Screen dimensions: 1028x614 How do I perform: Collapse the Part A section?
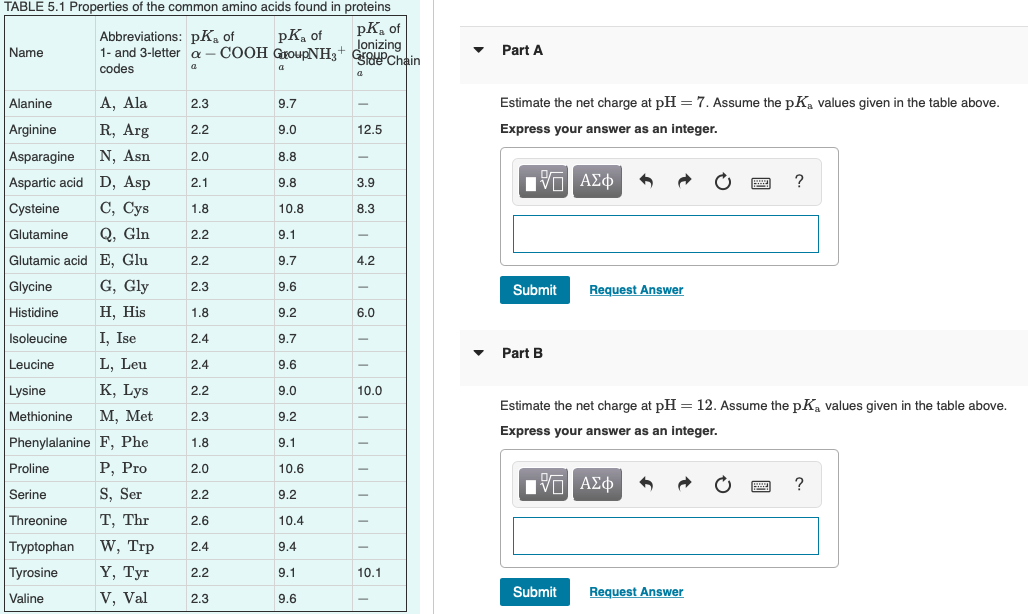[477, 49]
